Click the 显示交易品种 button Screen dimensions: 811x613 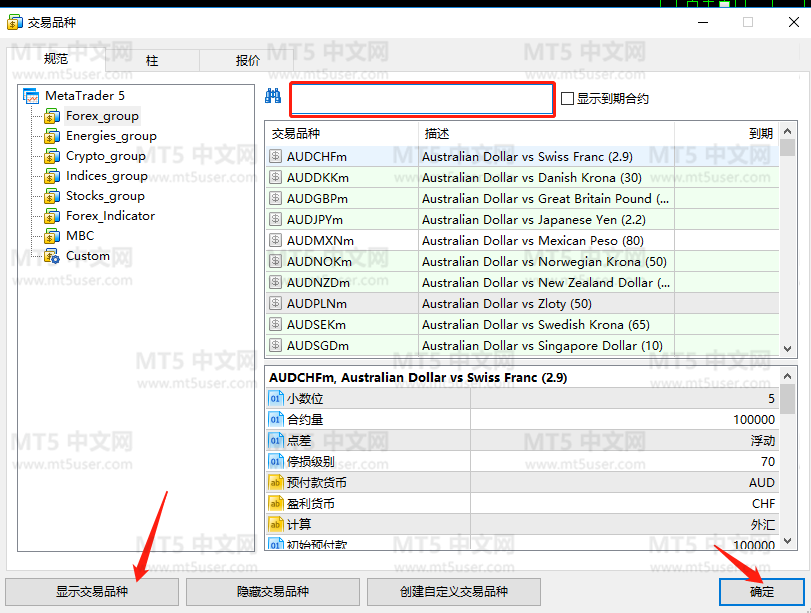click(x=92, y=592)
